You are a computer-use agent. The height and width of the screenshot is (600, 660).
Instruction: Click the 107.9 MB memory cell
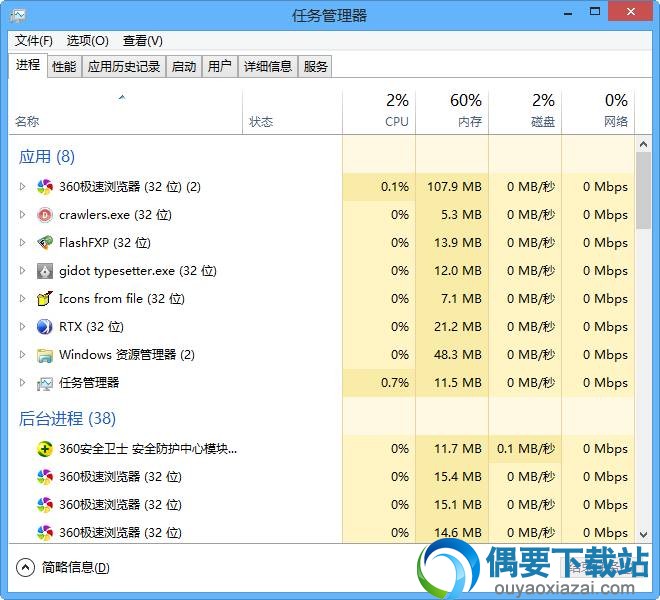pos(452,187)
